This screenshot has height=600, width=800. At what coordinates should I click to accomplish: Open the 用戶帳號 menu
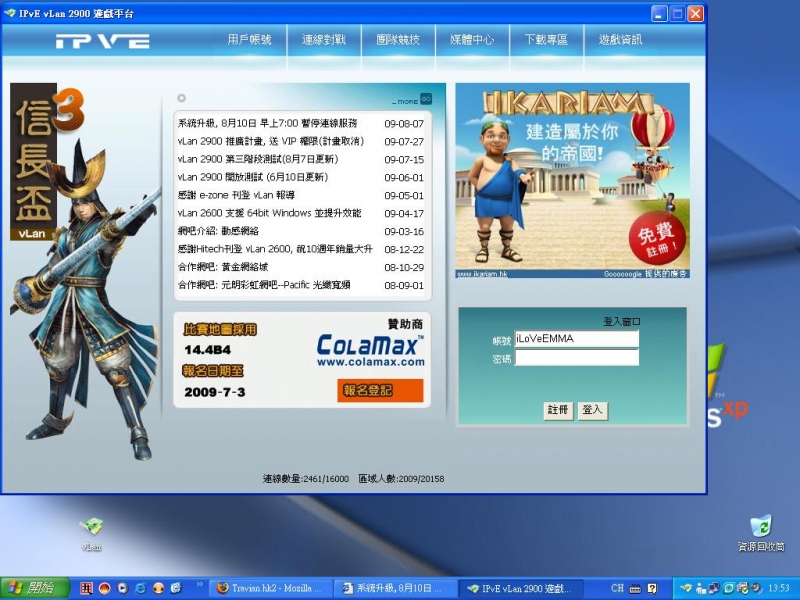pos(249,40)
